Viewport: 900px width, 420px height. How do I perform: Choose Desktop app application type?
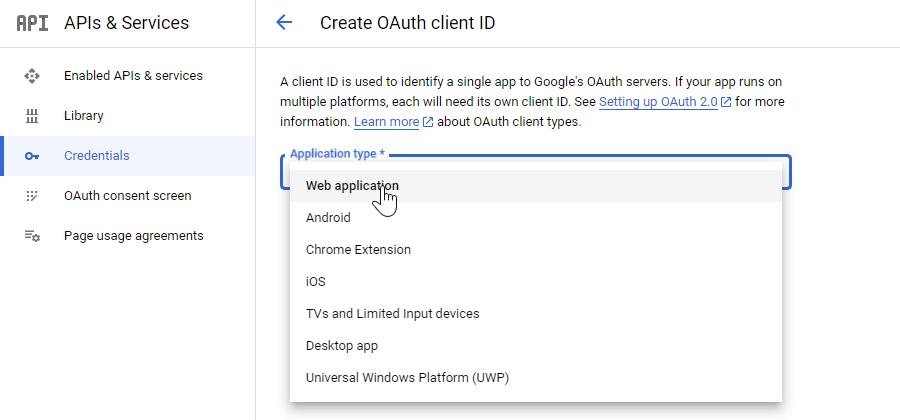pos(536,346)
